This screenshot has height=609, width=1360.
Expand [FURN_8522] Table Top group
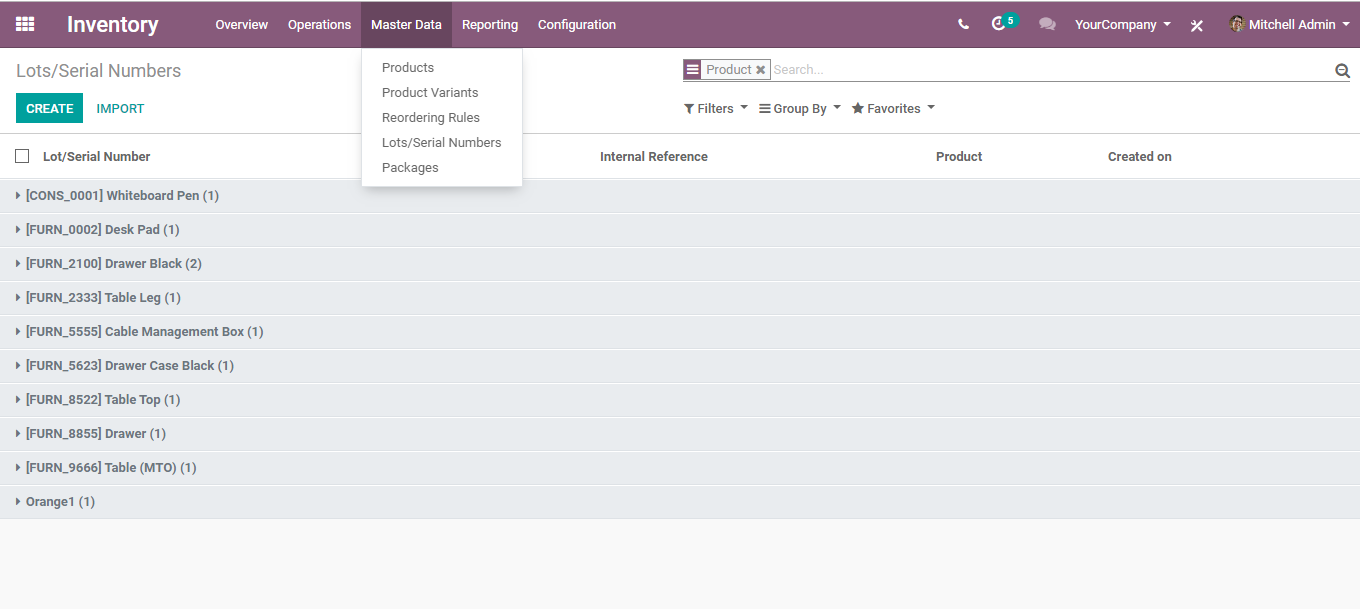click(680, 400)
